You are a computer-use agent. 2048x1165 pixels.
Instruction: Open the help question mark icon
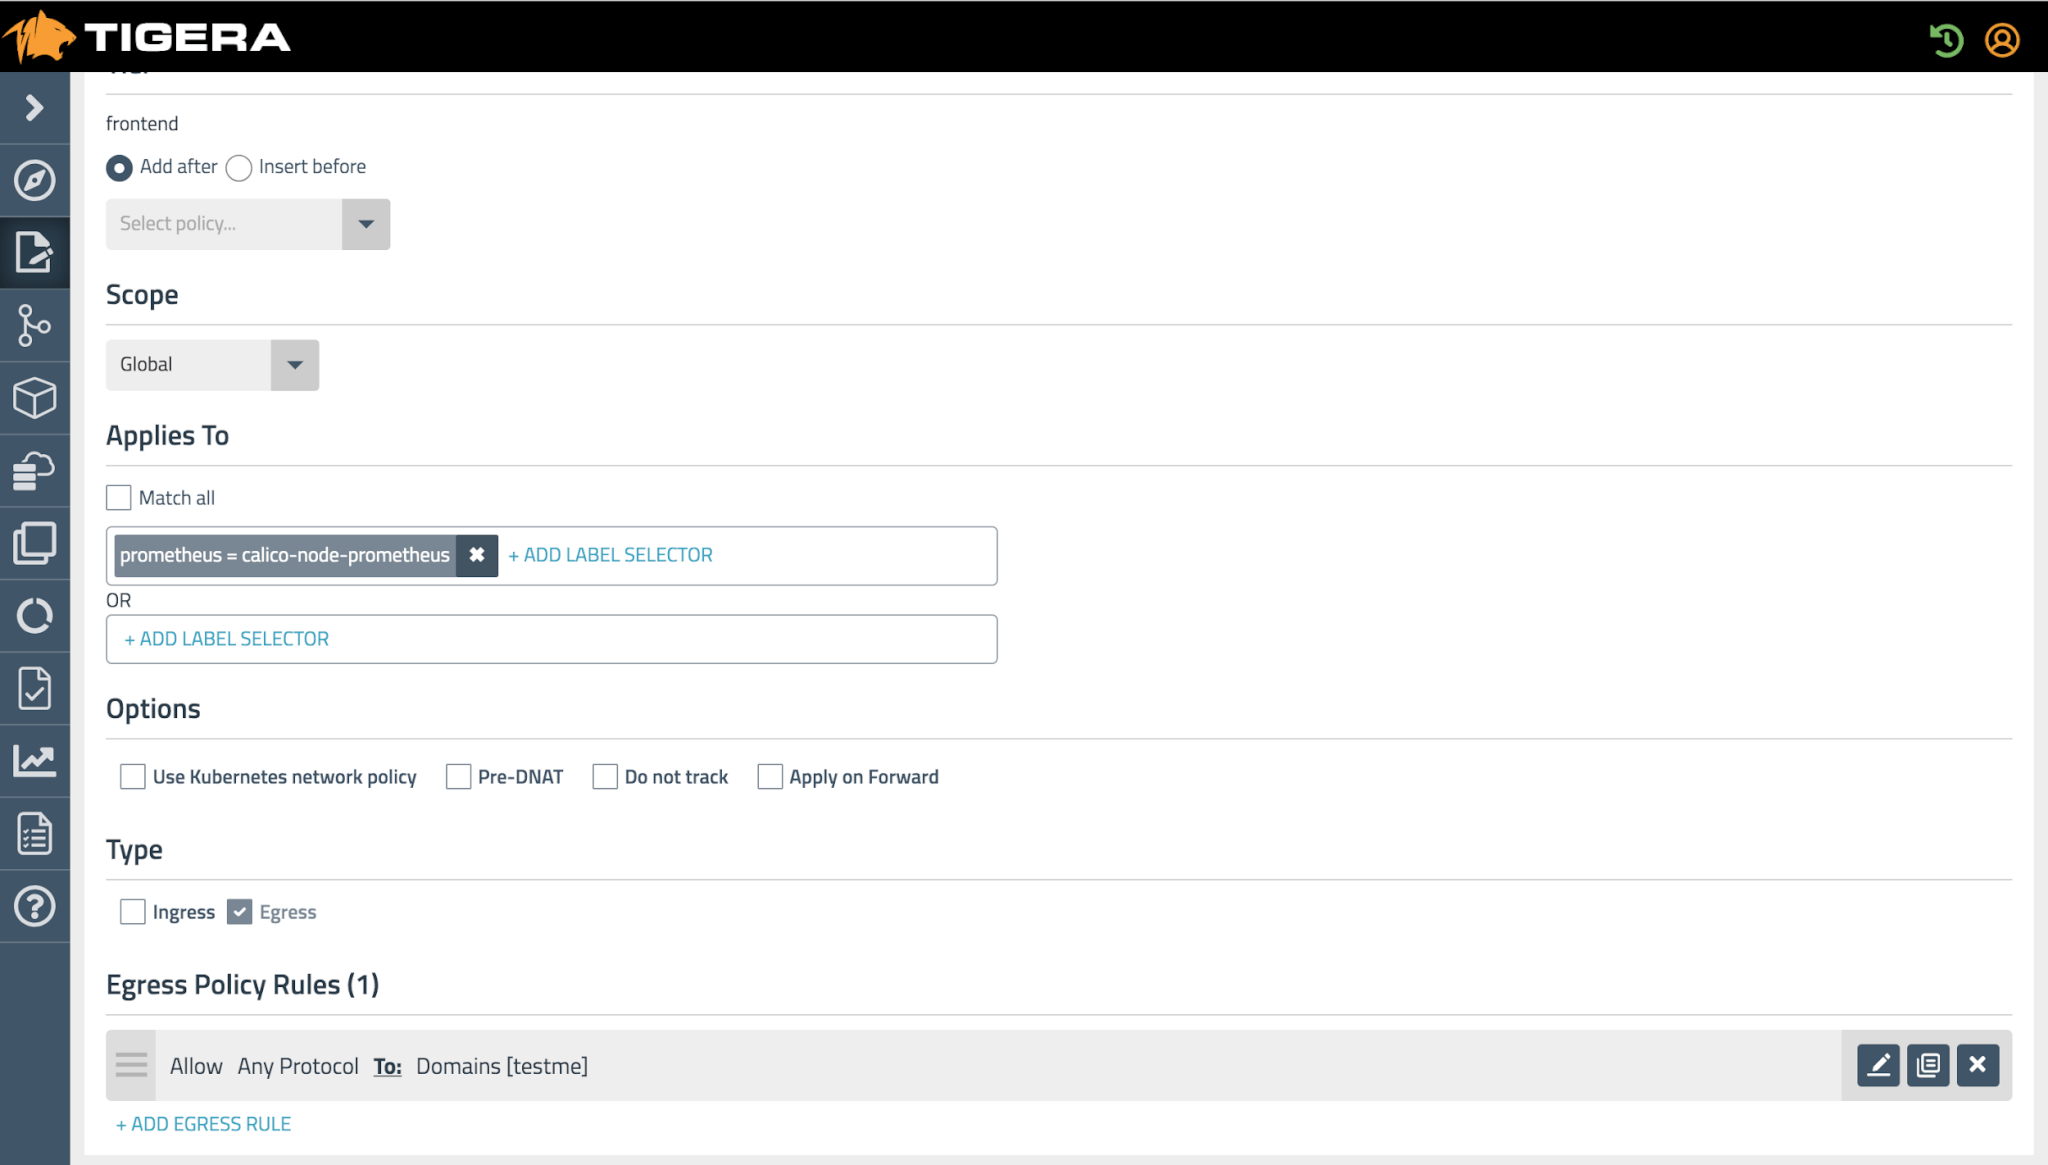(x=35, y=906)
